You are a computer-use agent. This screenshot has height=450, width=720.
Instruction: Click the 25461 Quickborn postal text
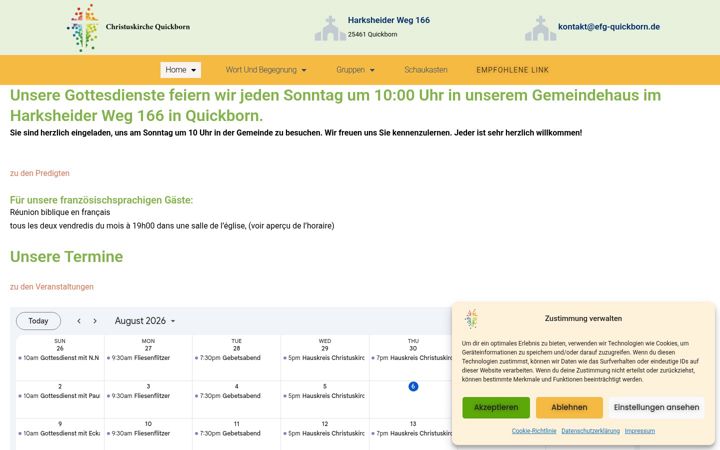372,34
